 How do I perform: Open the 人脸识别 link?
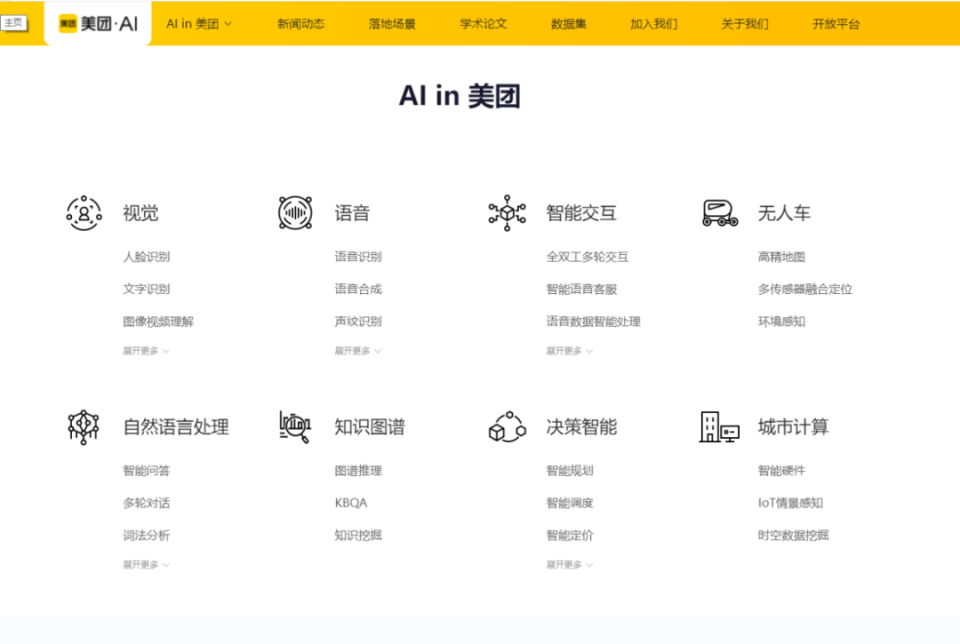click(147, 256)
